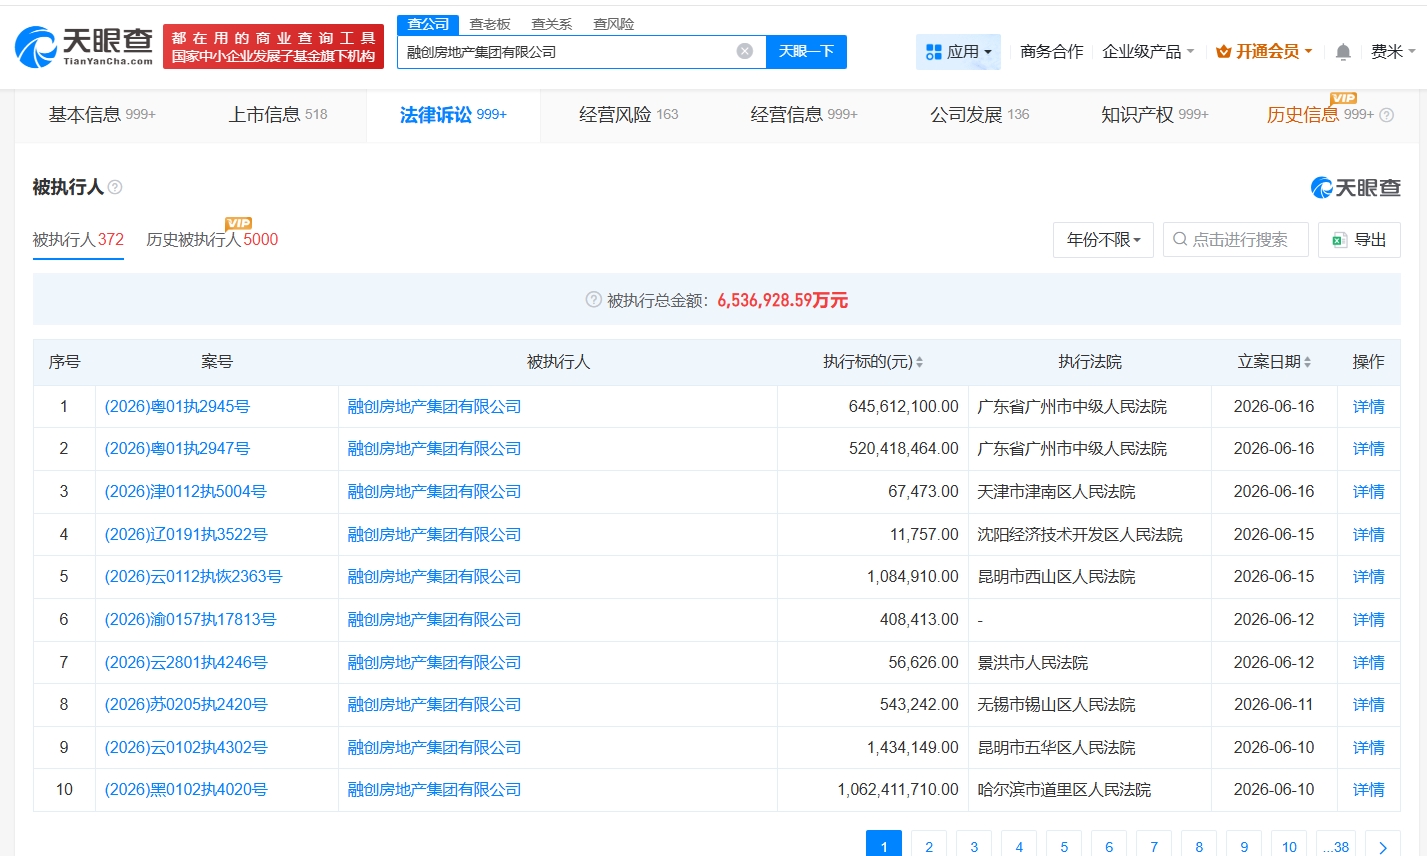Open case (2026)粤01执2947号
This screenshot has height=856, width=1427.
(x=177, y=449)
